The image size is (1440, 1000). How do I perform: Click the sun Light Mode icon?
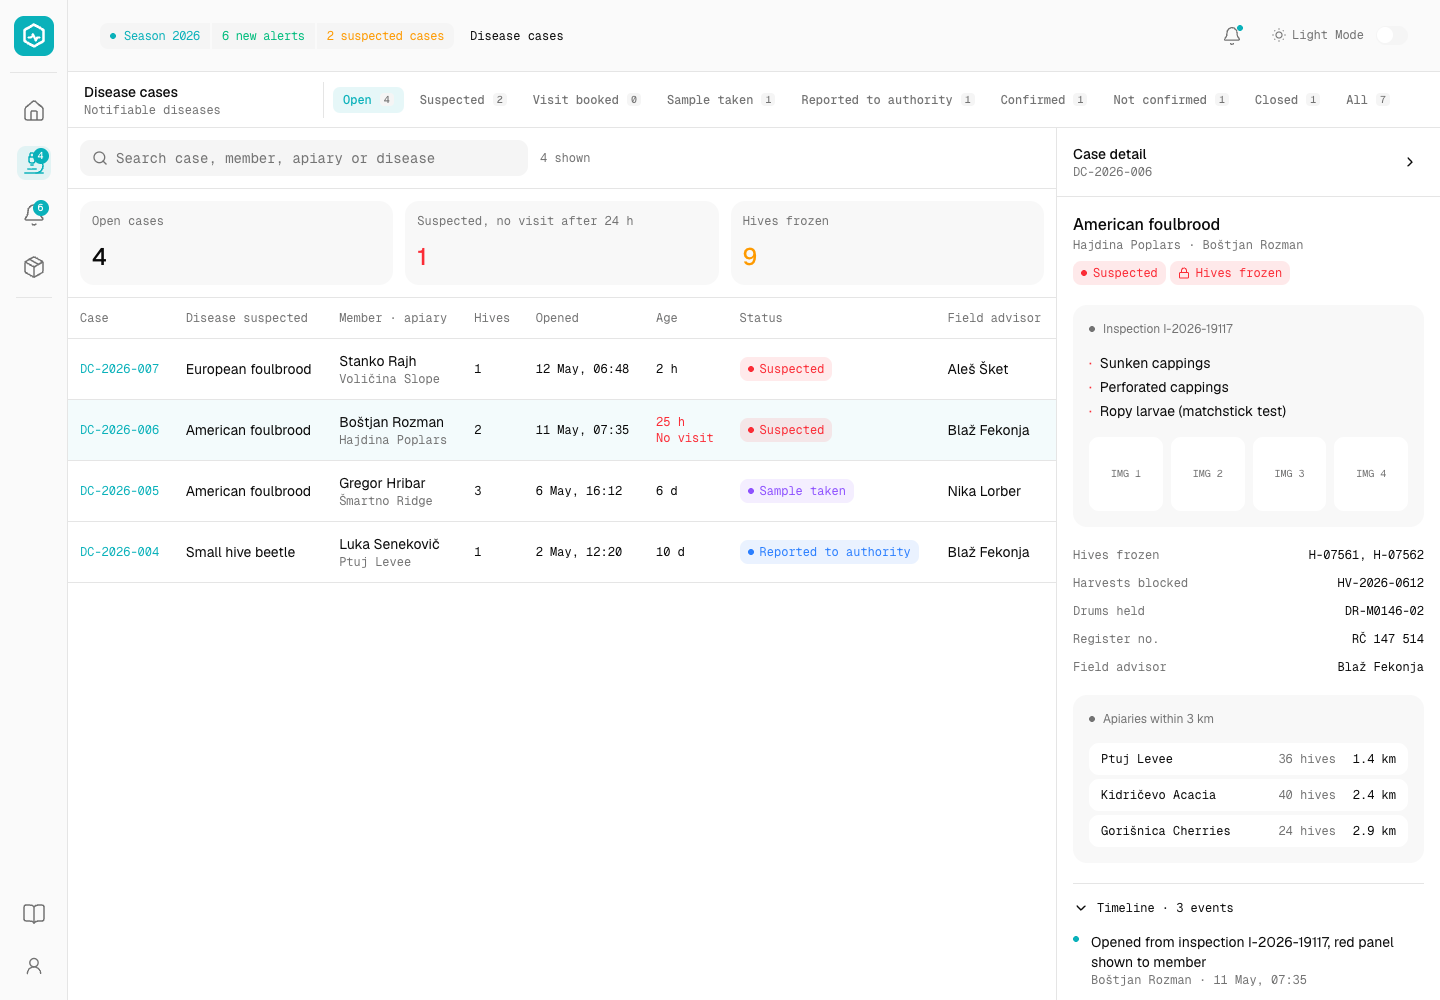(x=1278, y=35)
